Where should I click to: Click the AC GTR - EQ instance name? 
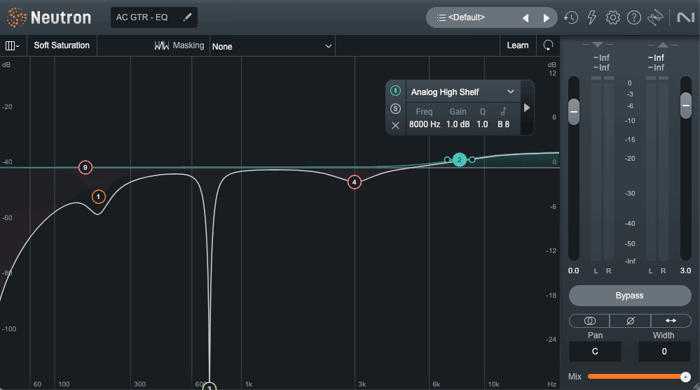(x=142, y=17)
